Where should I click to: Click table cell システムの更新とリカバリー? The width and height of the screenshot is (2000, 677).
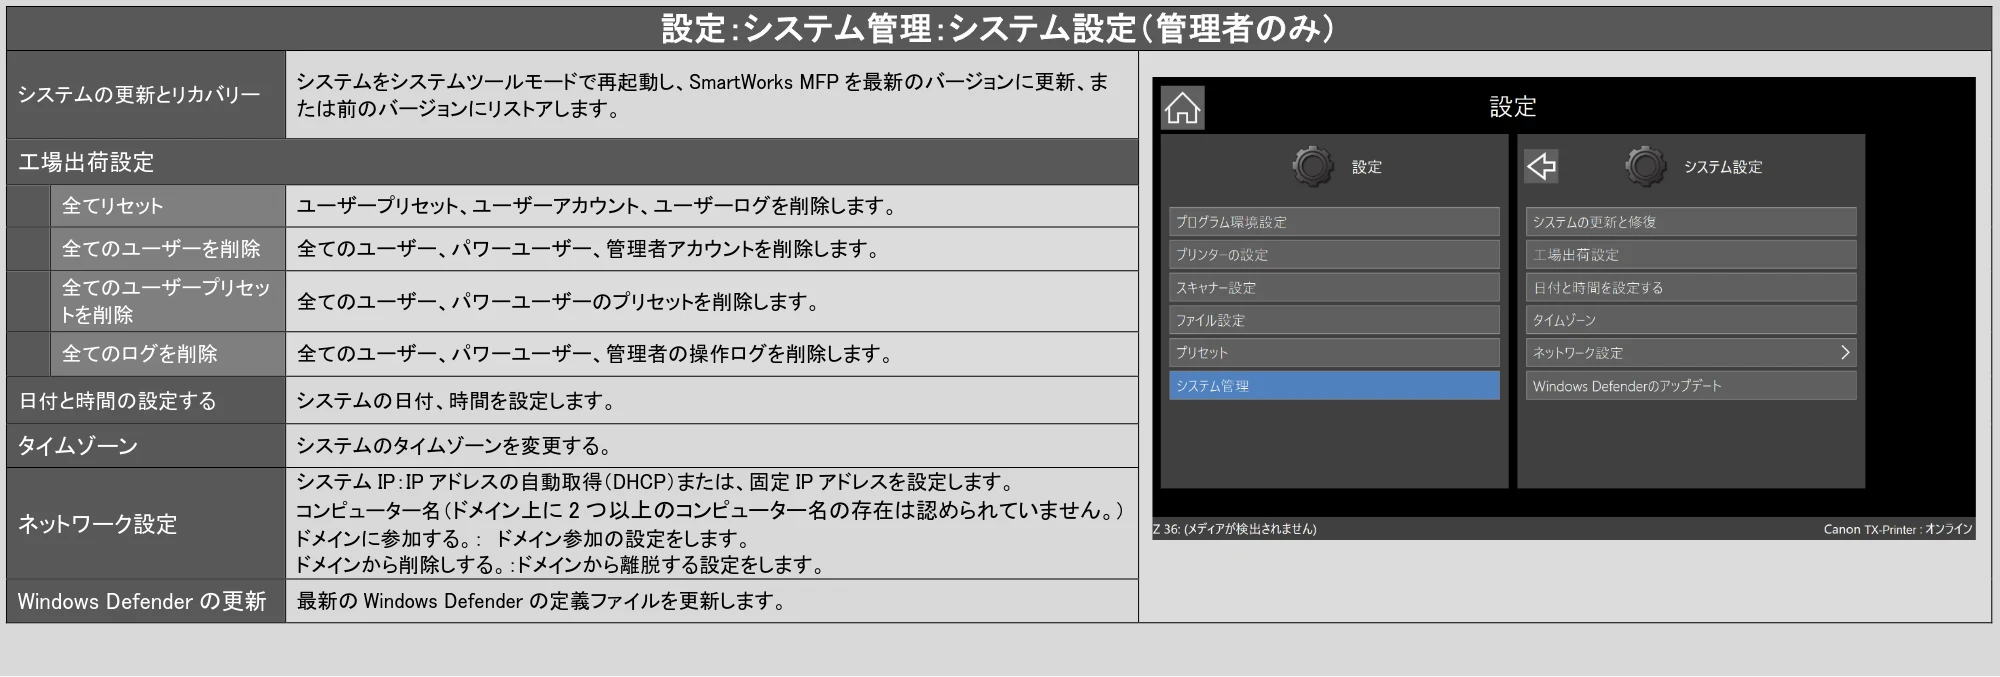(146, 95)
